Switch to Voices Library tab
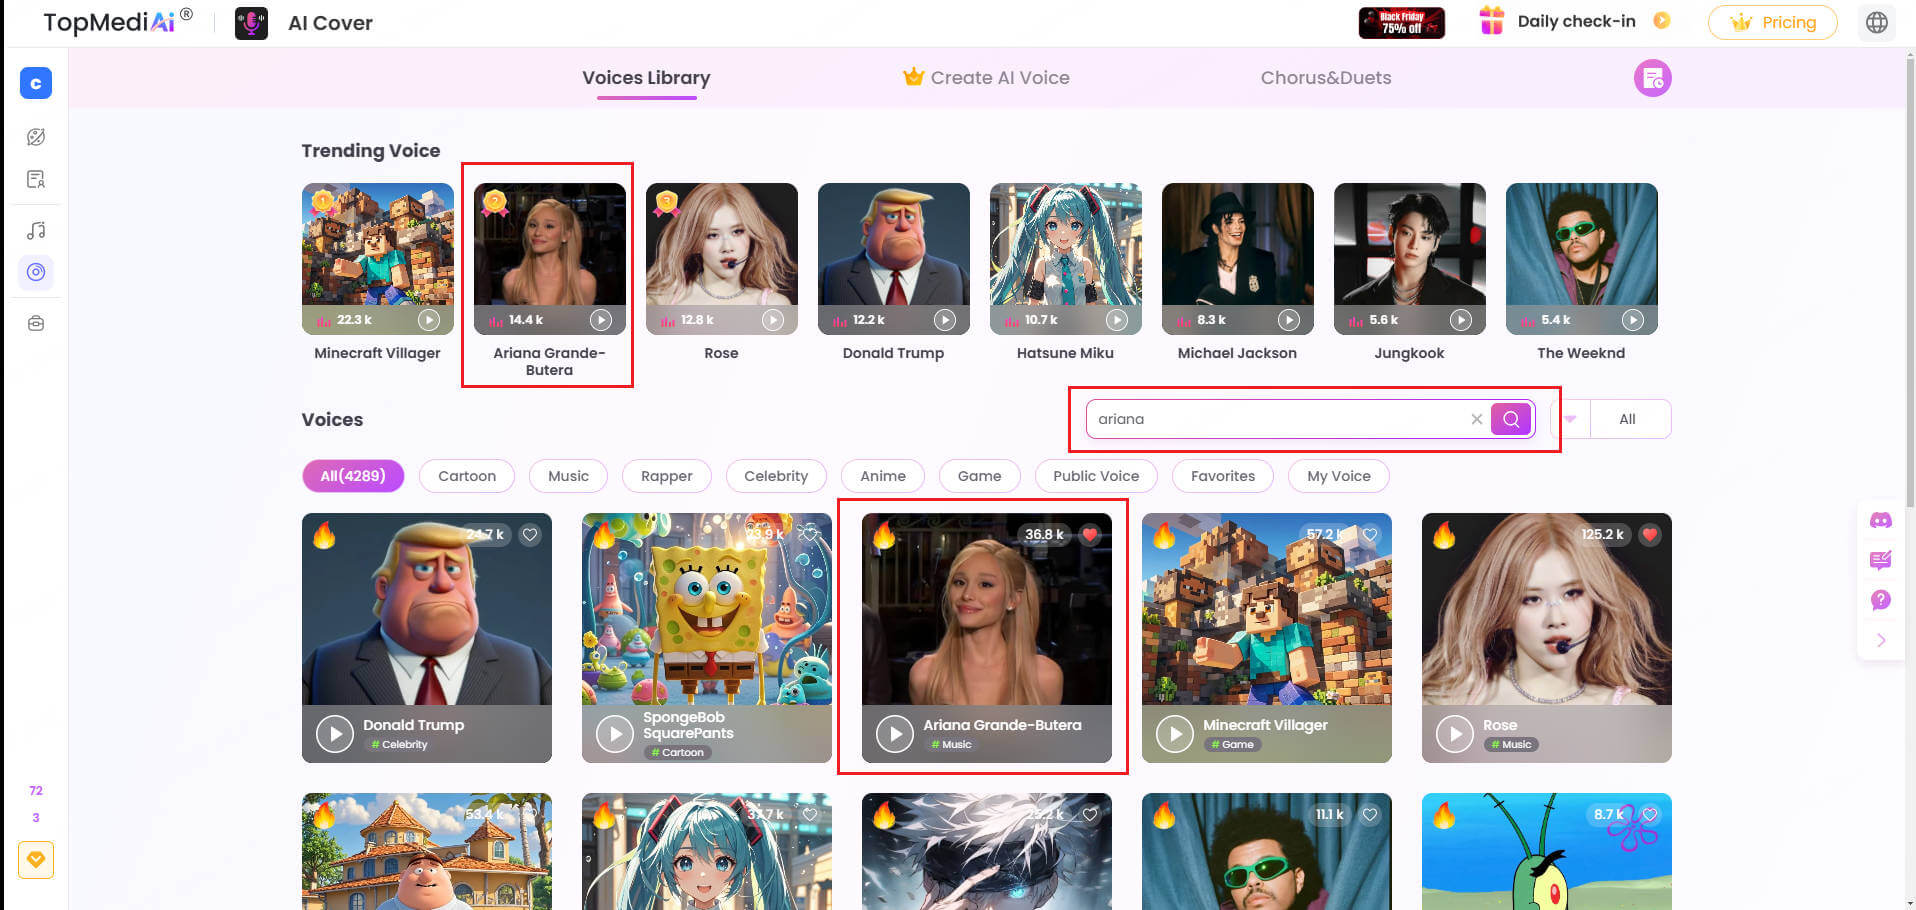The width and height of the screenshot is (1916, 910). [646, 78]
